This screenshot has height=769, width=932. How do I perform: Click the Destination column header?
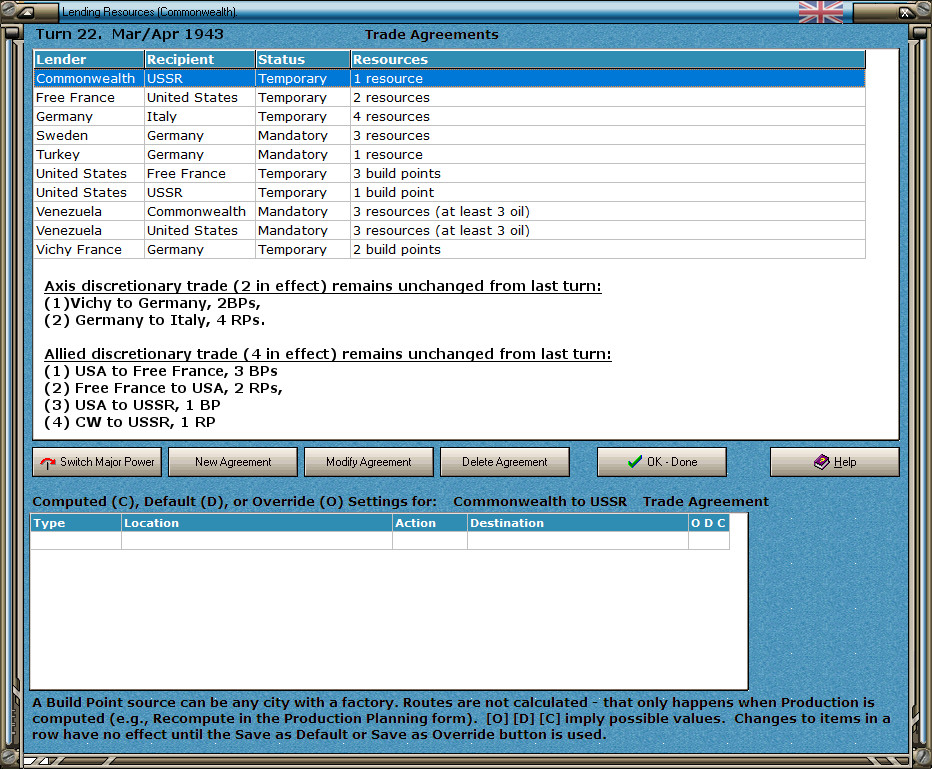click(x=578, y=523)
